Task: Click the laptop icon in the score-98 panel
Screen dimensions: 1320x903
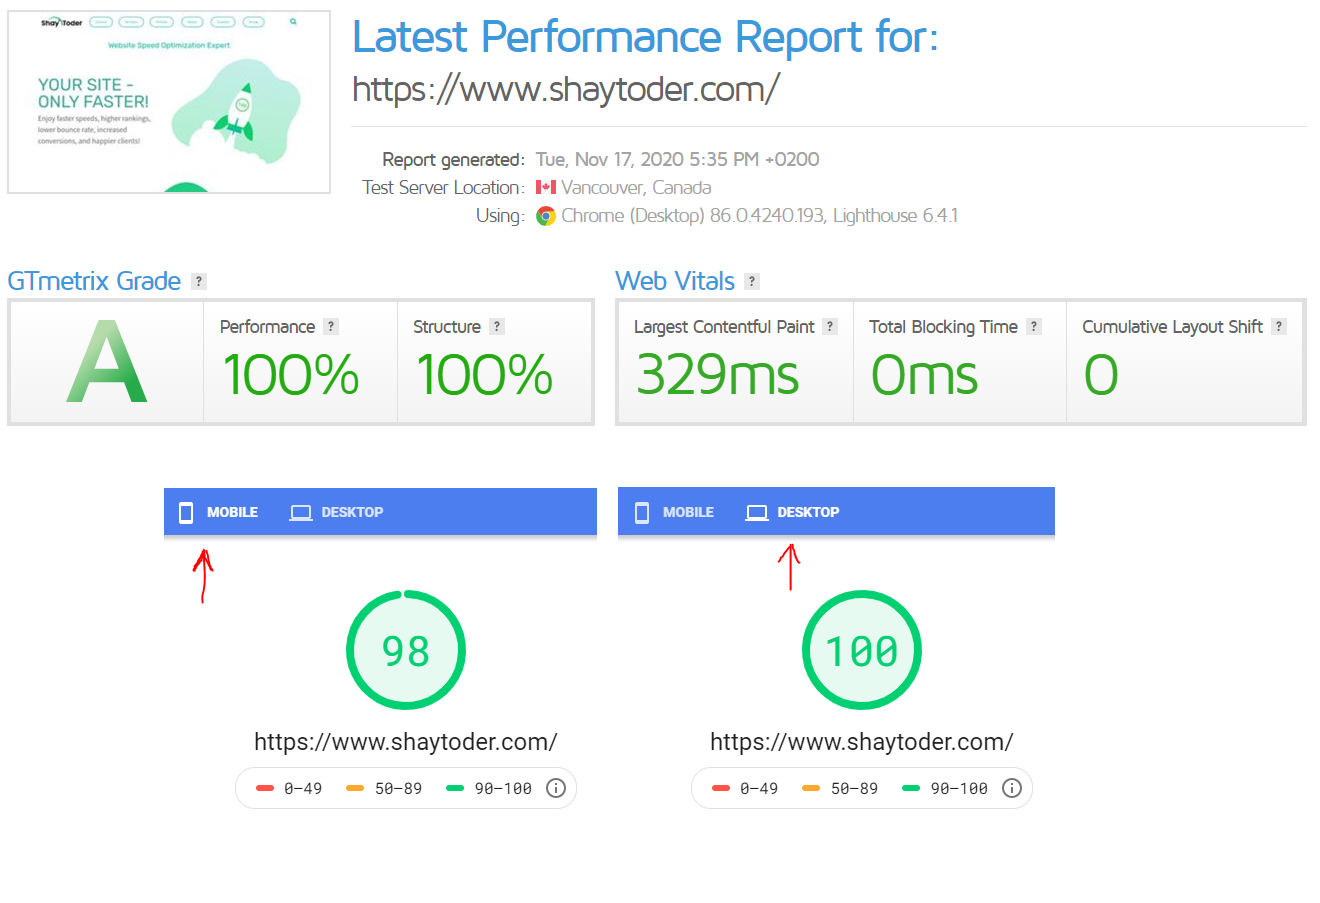Action: tap(301, 513)
